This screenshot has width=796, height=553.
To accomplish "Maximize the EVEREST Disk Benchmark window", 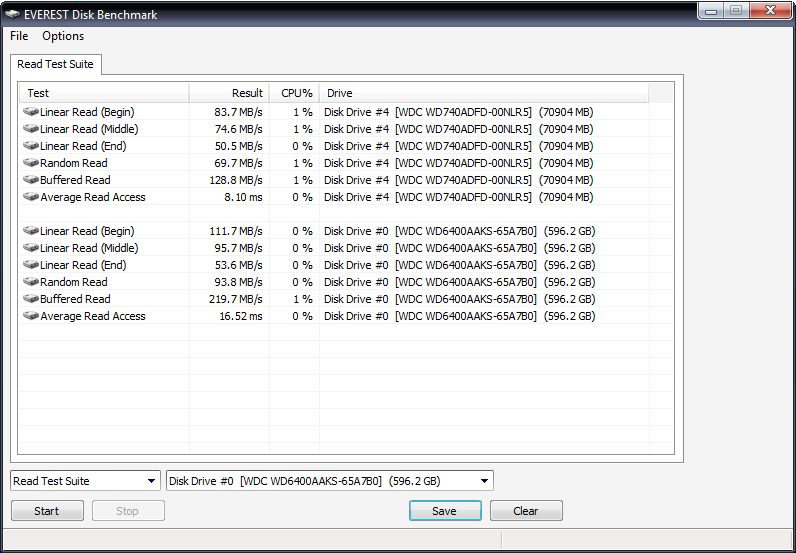I will tap(736, 11).
